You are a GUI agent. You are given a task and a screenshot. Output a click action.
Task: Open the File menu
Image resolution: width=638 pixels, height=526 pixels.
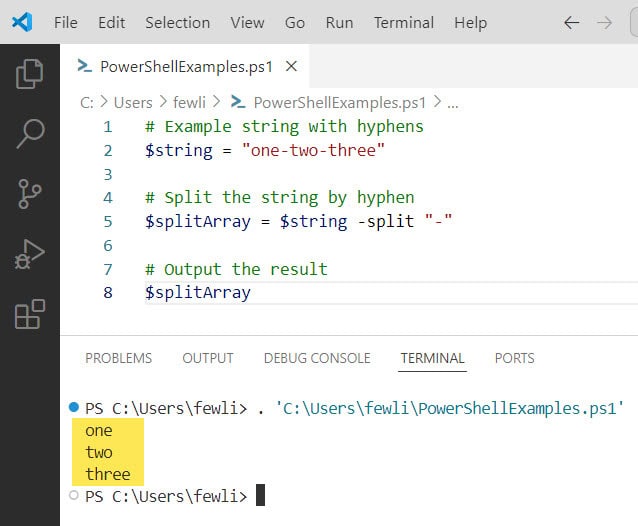click(x=66, y=23)
